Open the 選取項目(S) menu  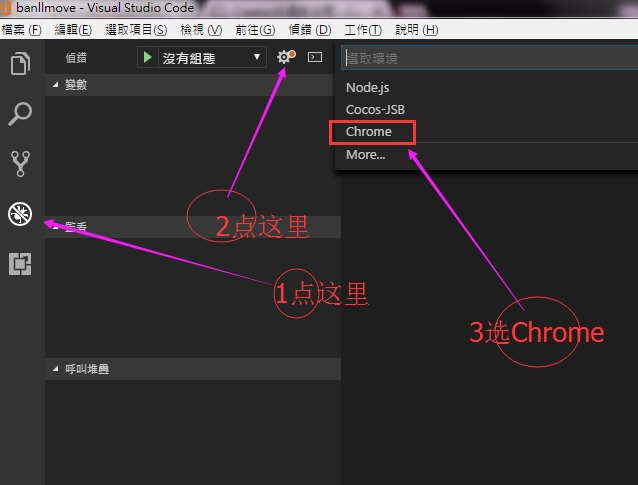[x=136, y=30]
